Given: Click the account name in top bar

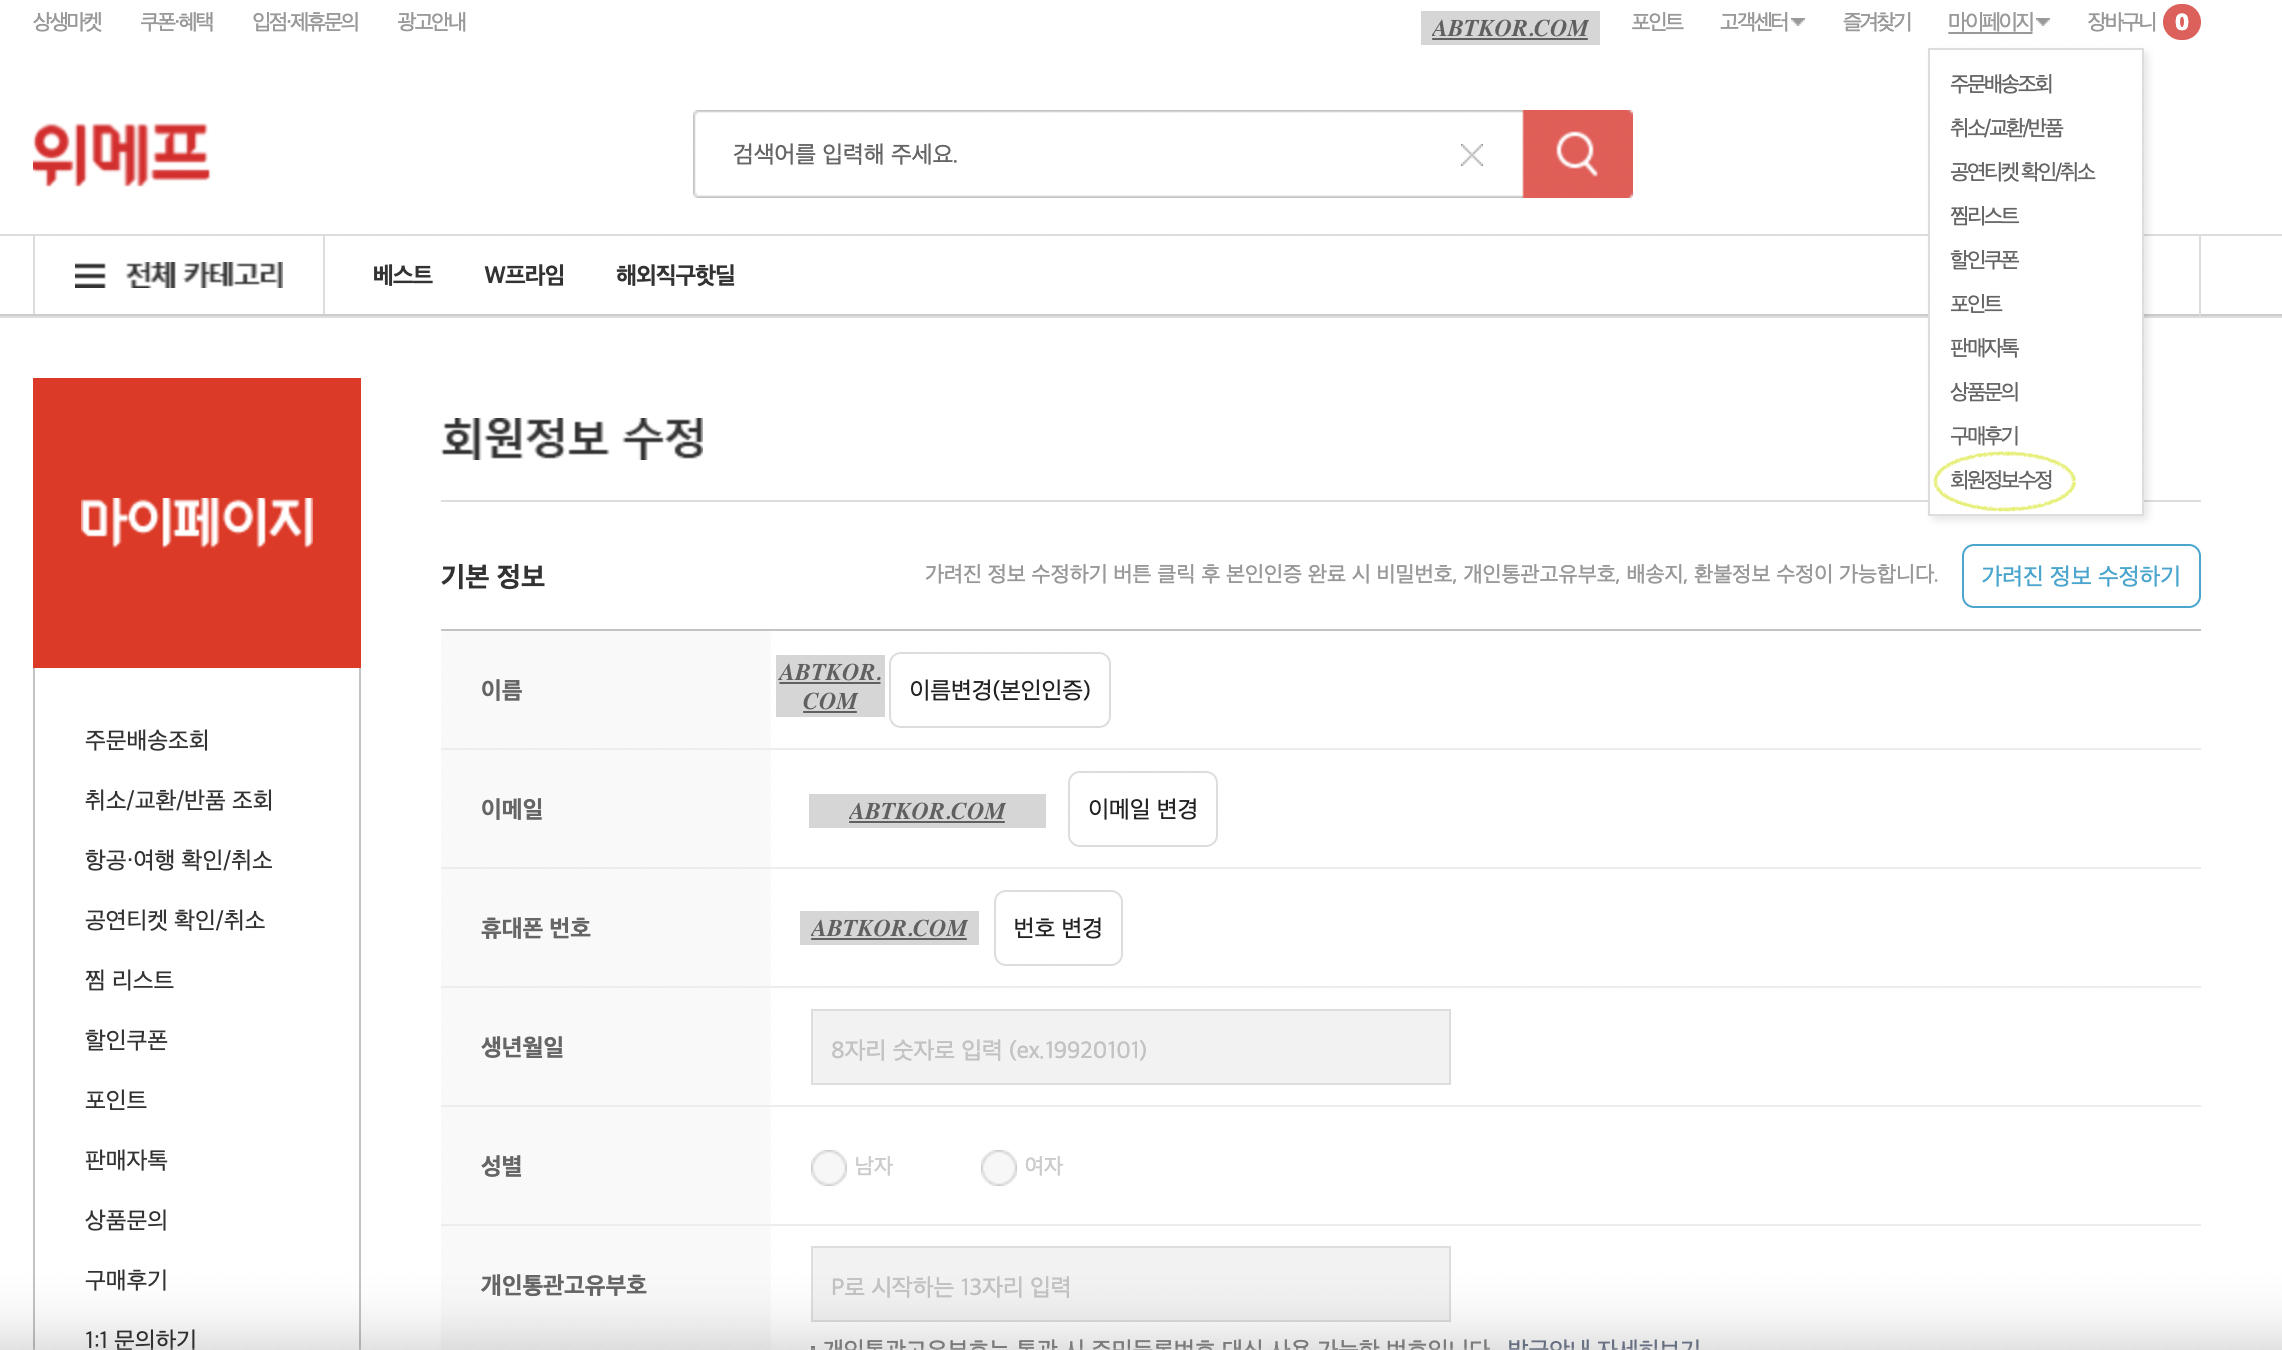Looking at the screenshot, I should click(x=1510, y=27).
